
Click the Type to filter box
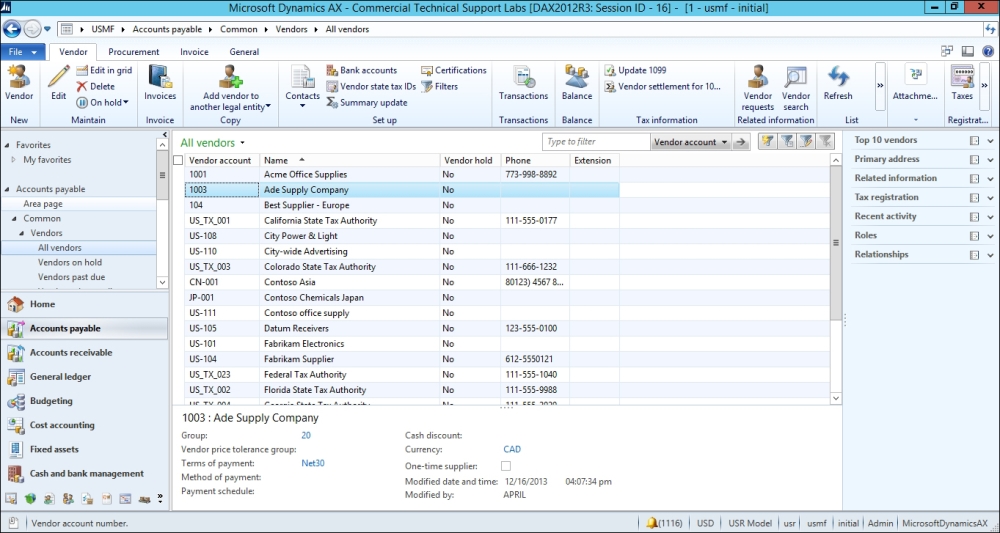pyautogui.click(x=596, y=142)
